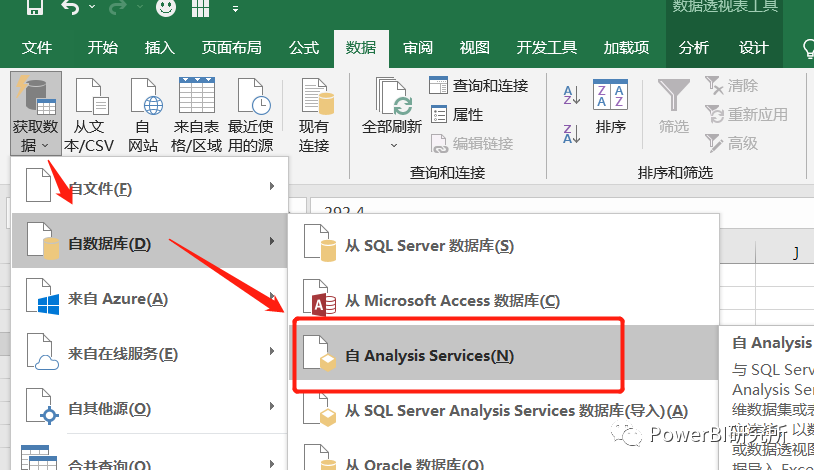Open the Refresh All dropdown arrow
This screenshot has width=814, height=470.
click(x=393, y=146)
